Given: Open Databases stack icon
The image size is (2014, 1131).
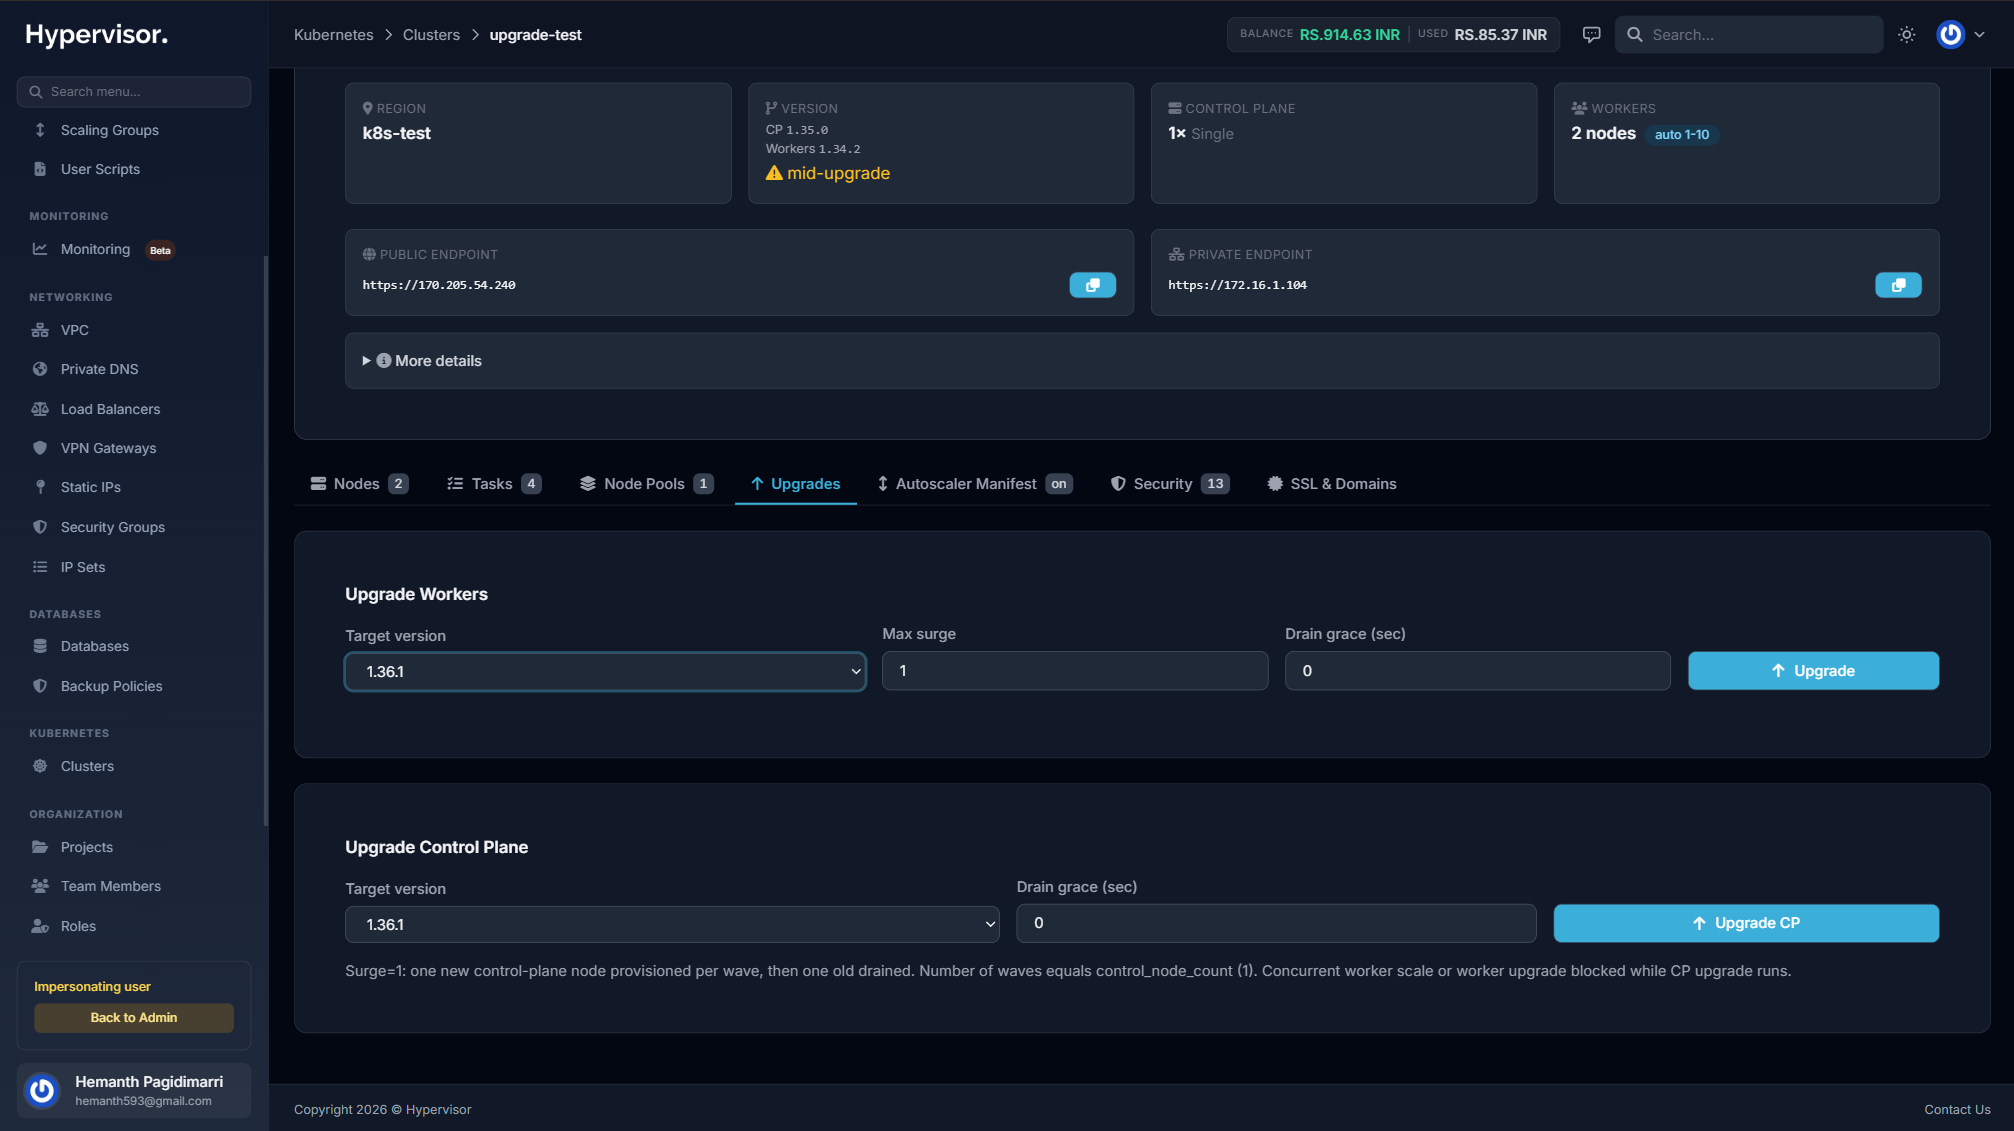Looking at the screenshot, I should [x=40, y=646].
